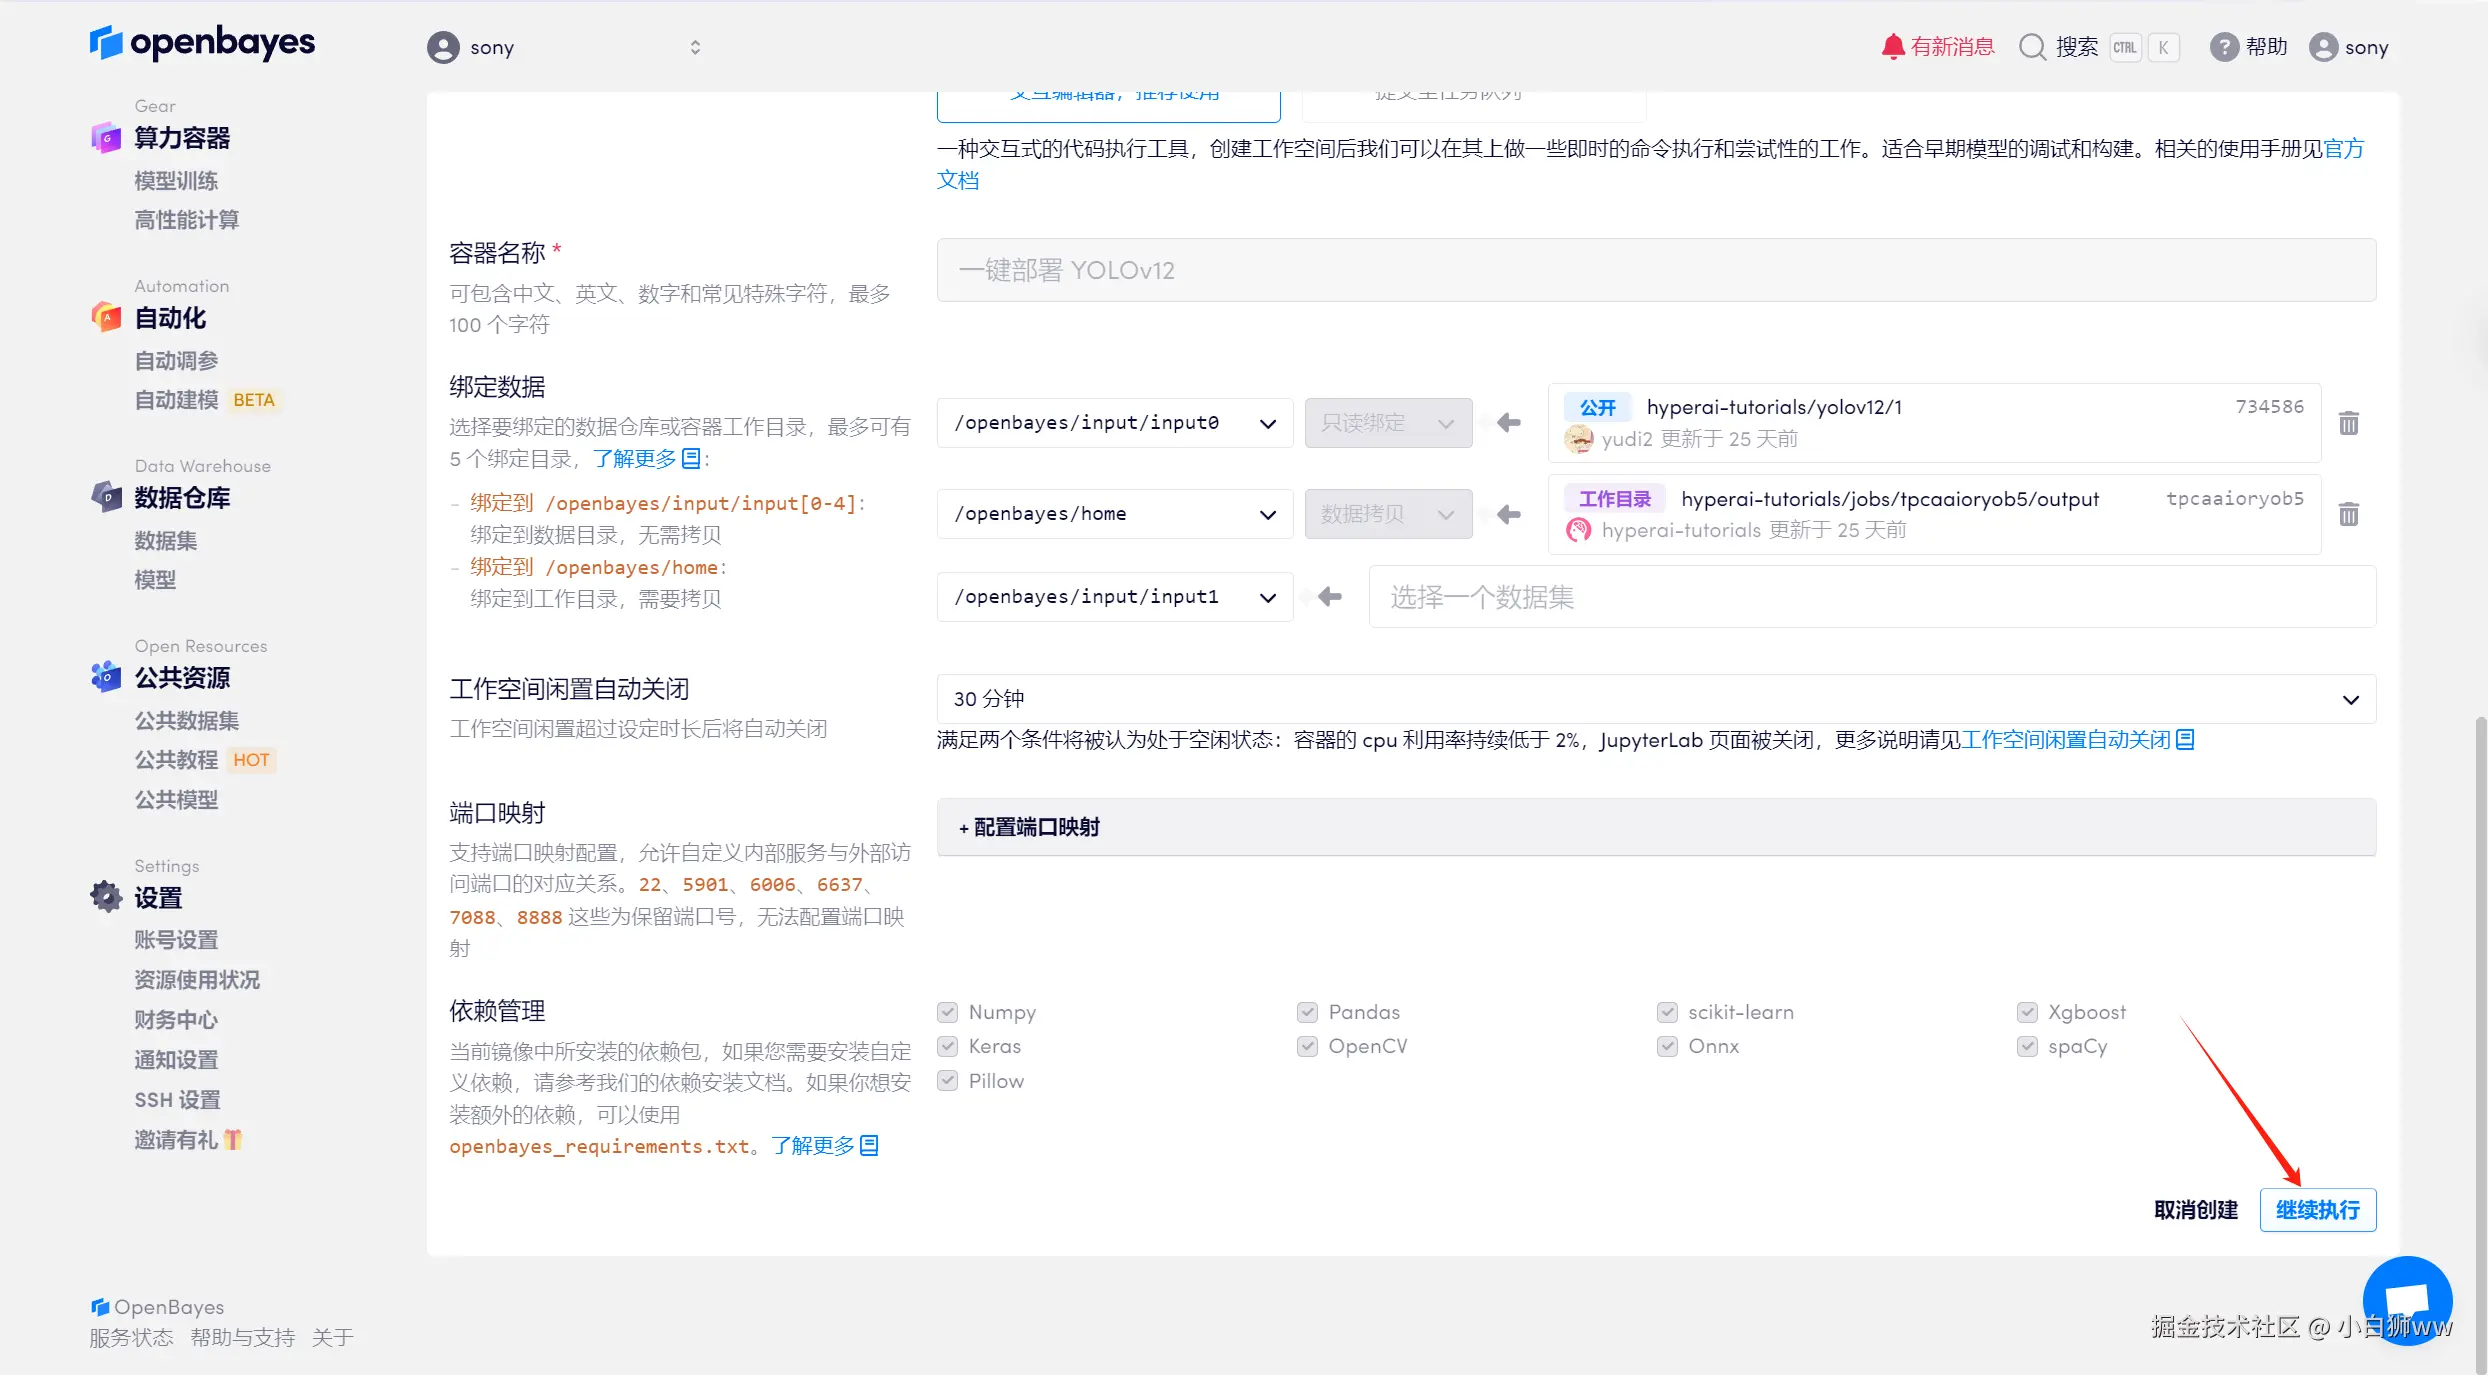Expand the 配置端口映射 section
The height and width of the screenshot is (1375, 2488).
click(1030, 827)
